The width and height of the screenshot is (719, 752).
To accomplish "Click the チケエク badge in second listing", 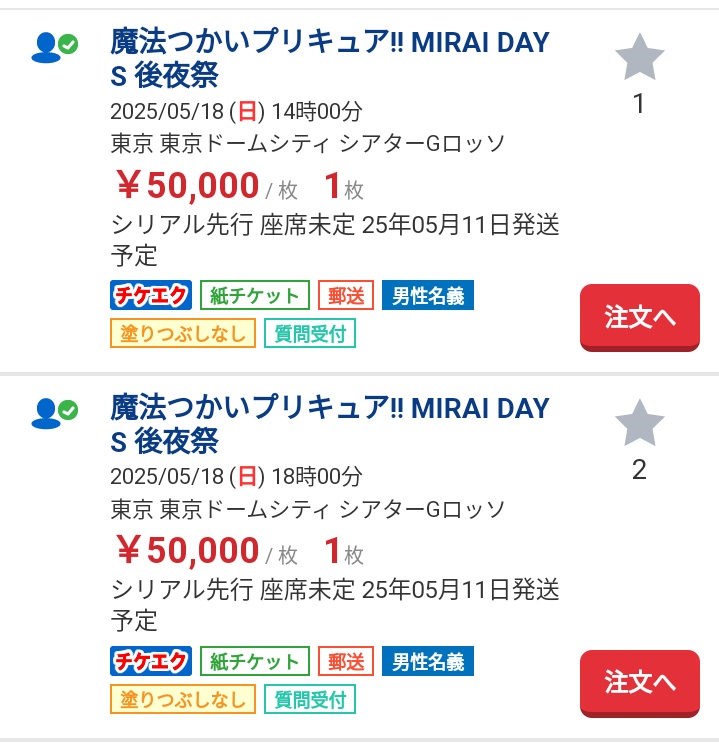I will (x=151, y=661).
